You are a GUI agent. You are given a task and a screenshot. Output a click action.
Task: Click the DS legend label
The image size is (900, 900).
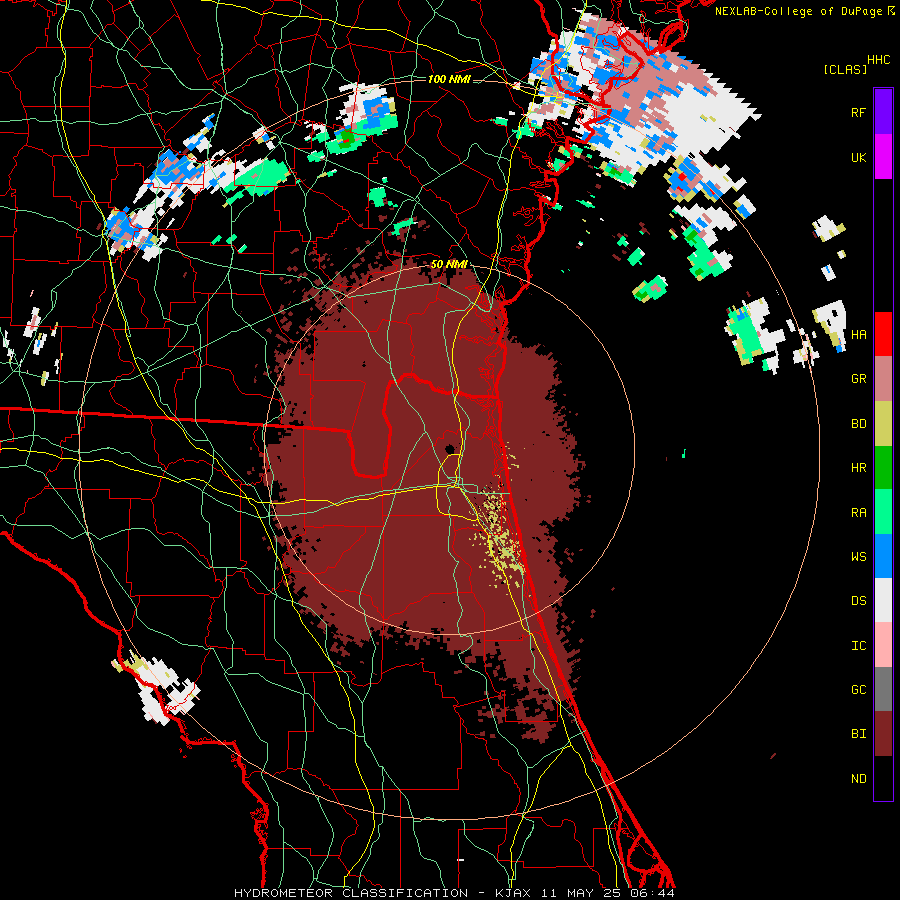click(x=858, y=601)
